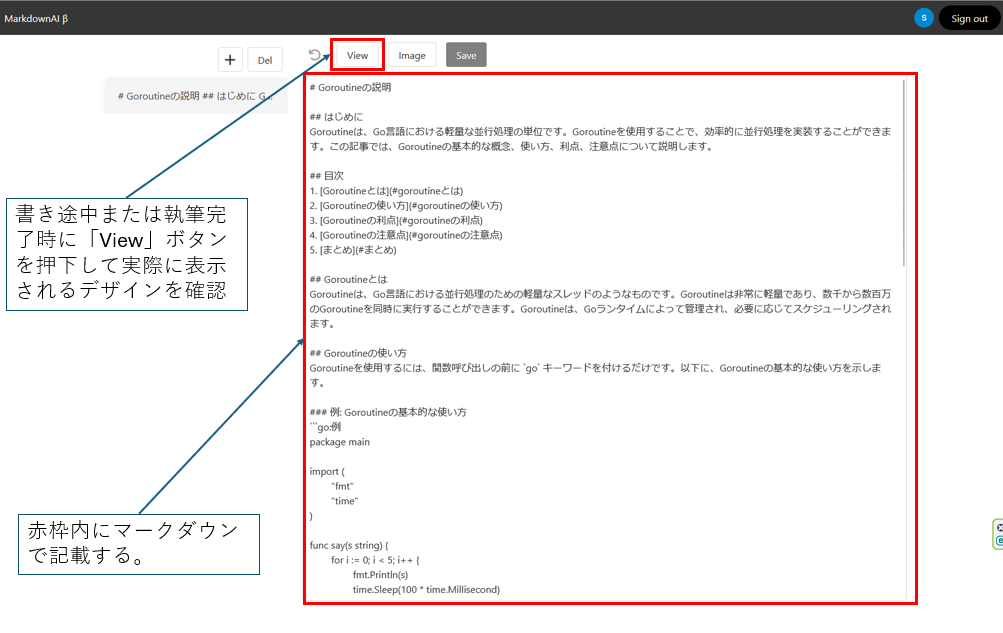Click the '4. [Goroutineの注意点]' list line
The height and width of the screenshot is (633, 1003).
point(406,235)
